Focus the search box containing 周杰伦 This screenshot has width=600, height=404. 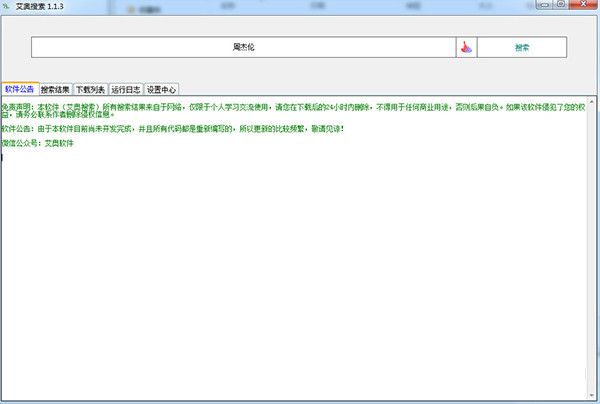pyautogui.click(x=244, y=47)
